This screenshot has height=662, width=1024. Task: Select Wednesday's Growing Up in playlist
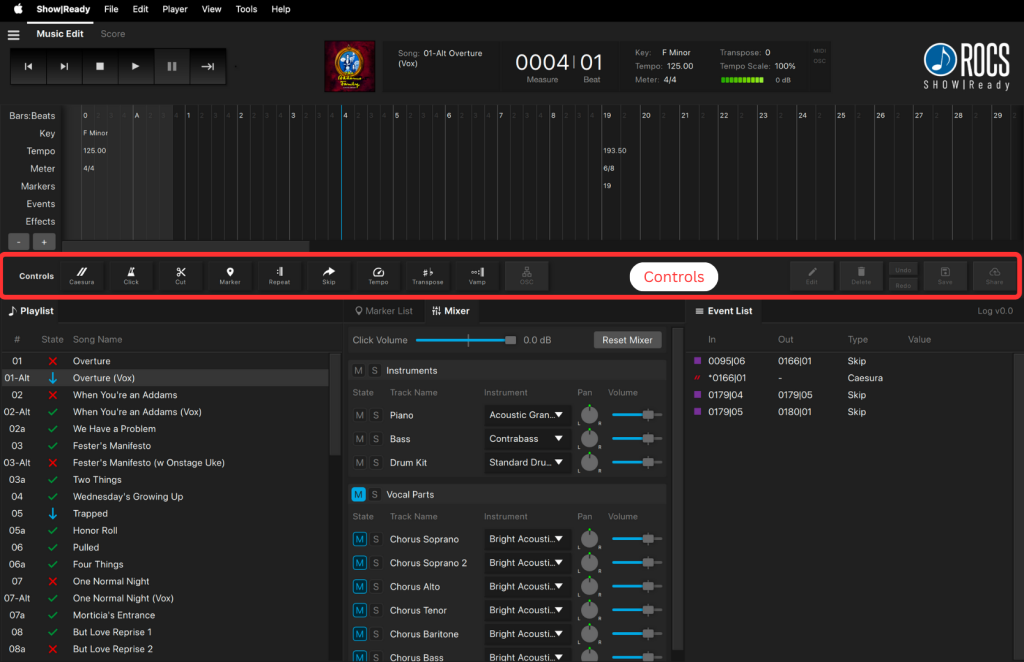(127, 497)
